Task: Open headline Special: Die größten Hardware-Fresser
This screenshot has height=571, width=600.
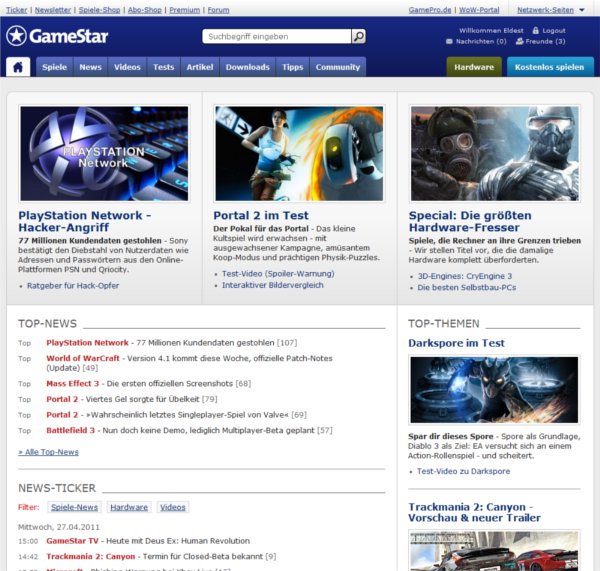Action: coord(470,222)
